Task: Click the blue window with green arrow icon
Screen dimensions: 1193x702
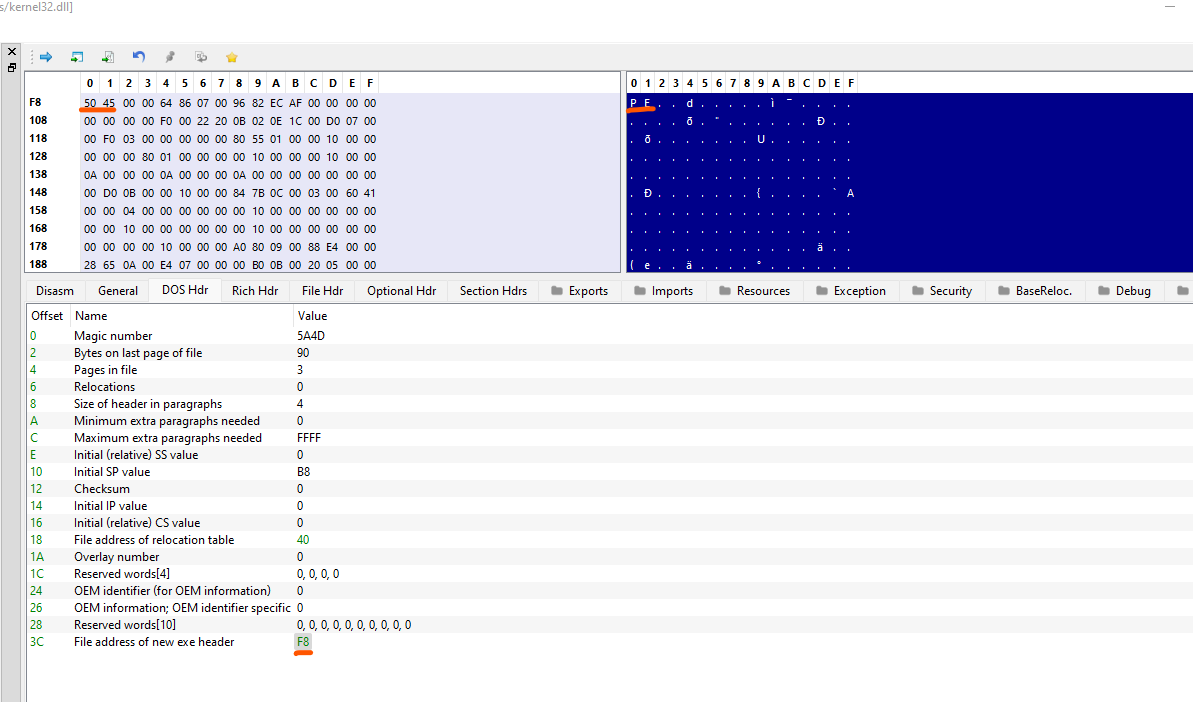Action: pyautogui.click(x=77, y=57)
